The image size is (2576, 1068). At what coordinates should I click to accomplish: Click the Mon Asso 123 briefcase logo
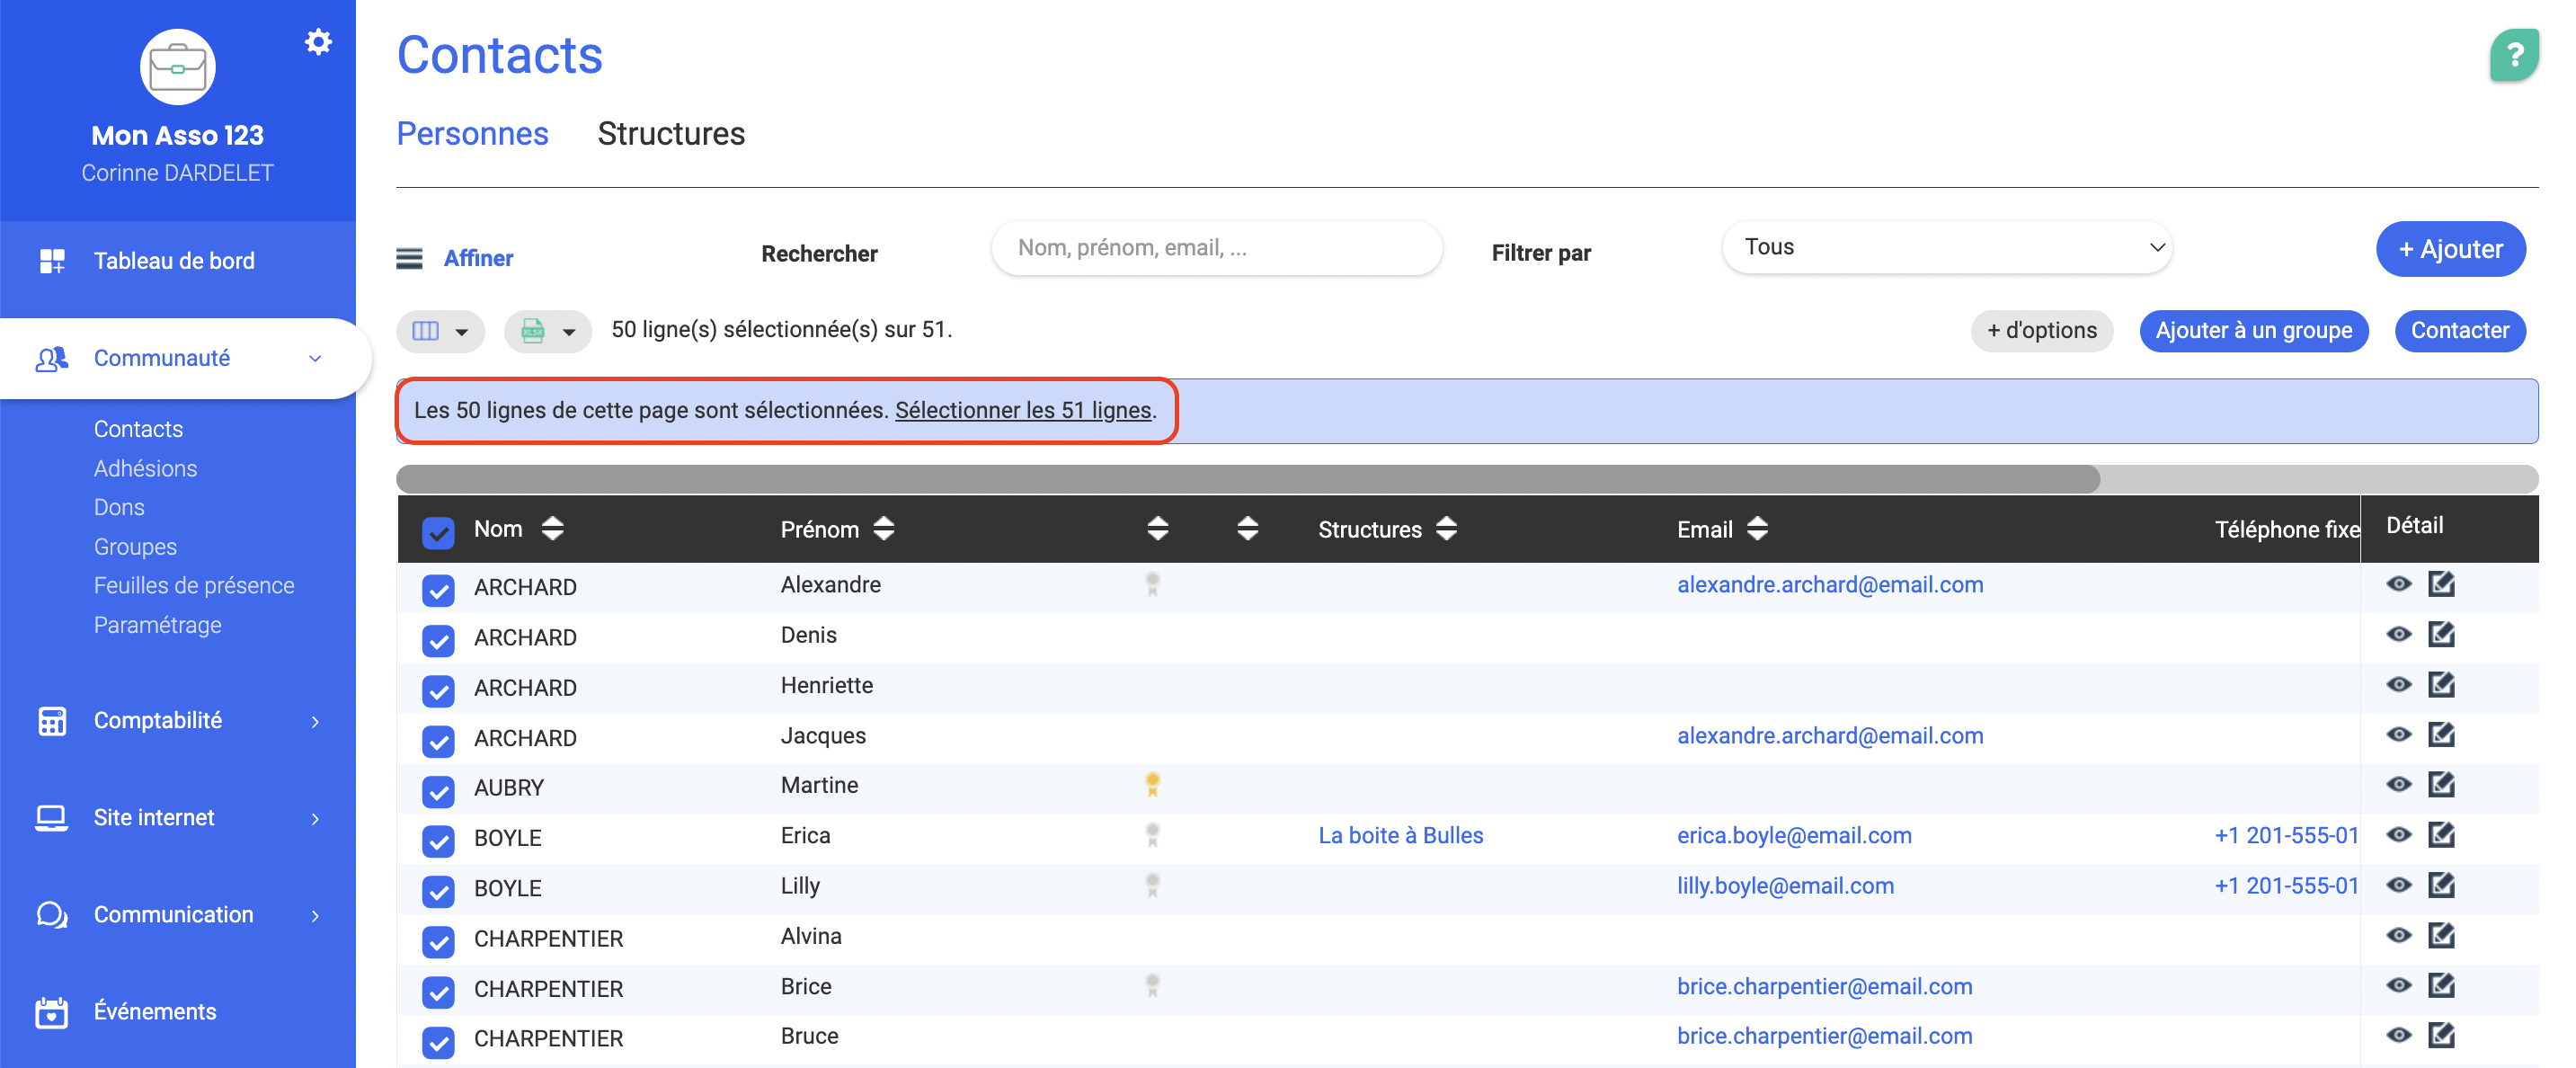(x=178, y=67)
